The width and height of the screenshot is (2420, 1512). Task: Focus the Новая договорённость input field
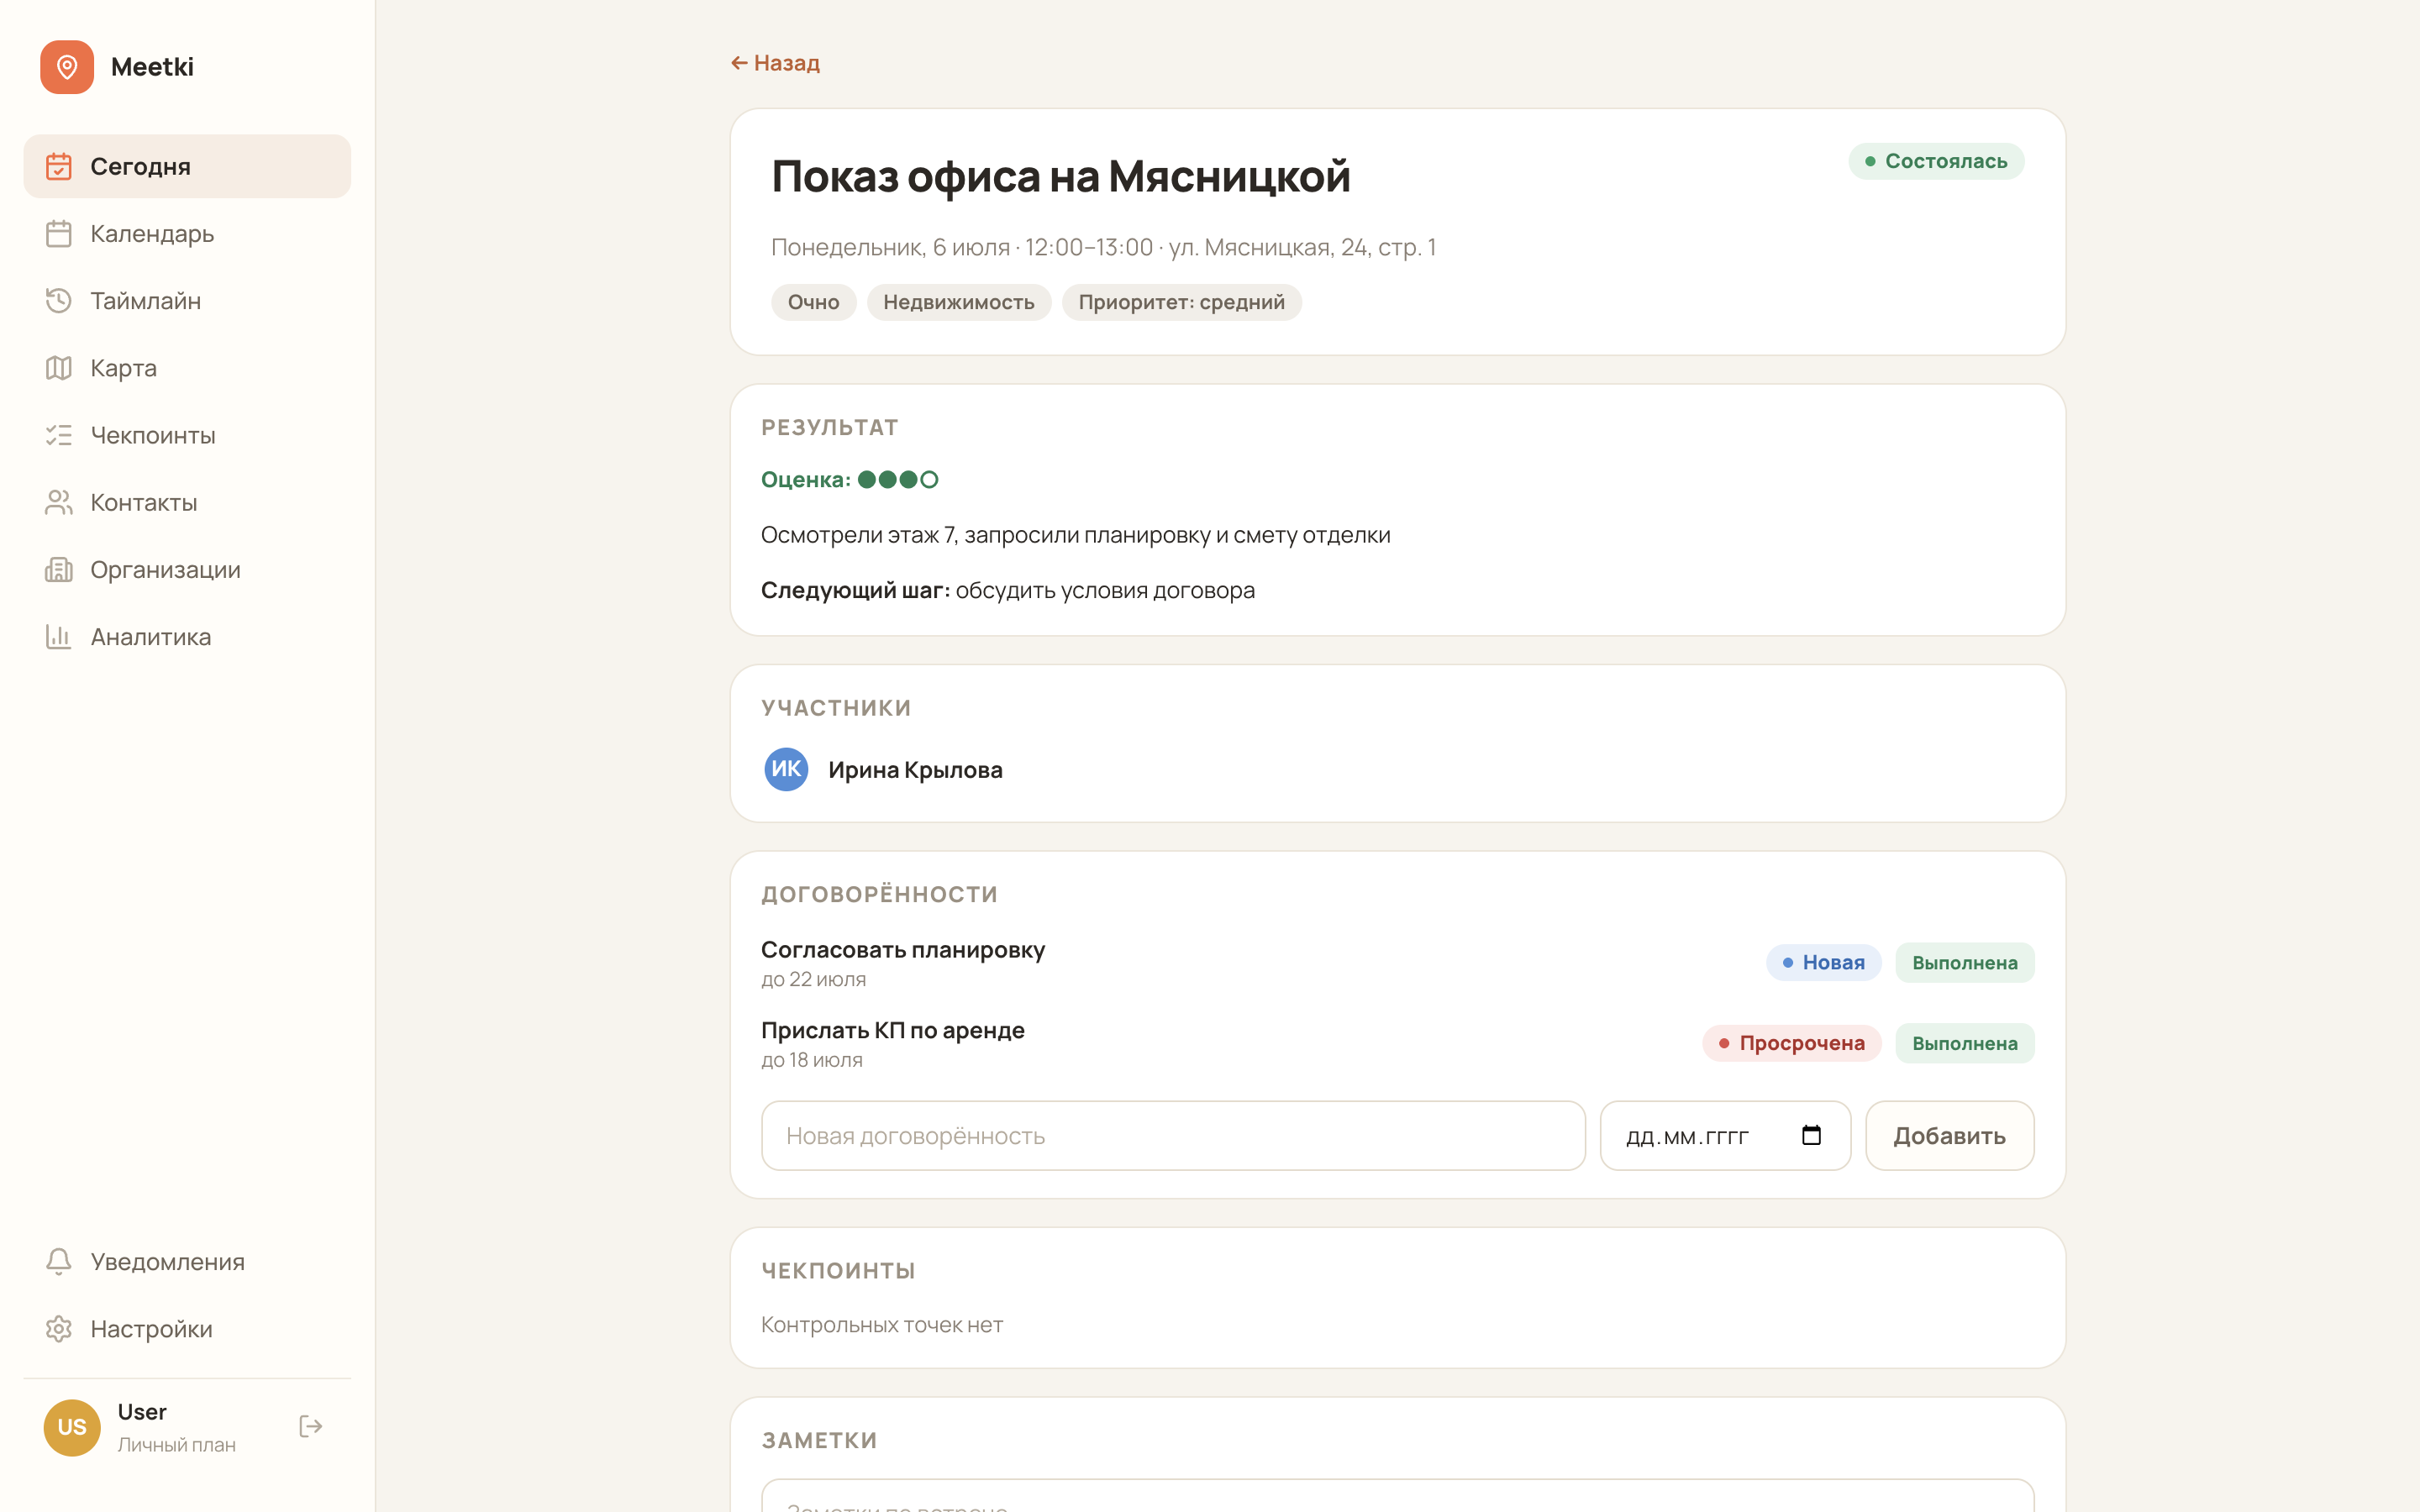pyautogui.click(x=1173, y=1135)
